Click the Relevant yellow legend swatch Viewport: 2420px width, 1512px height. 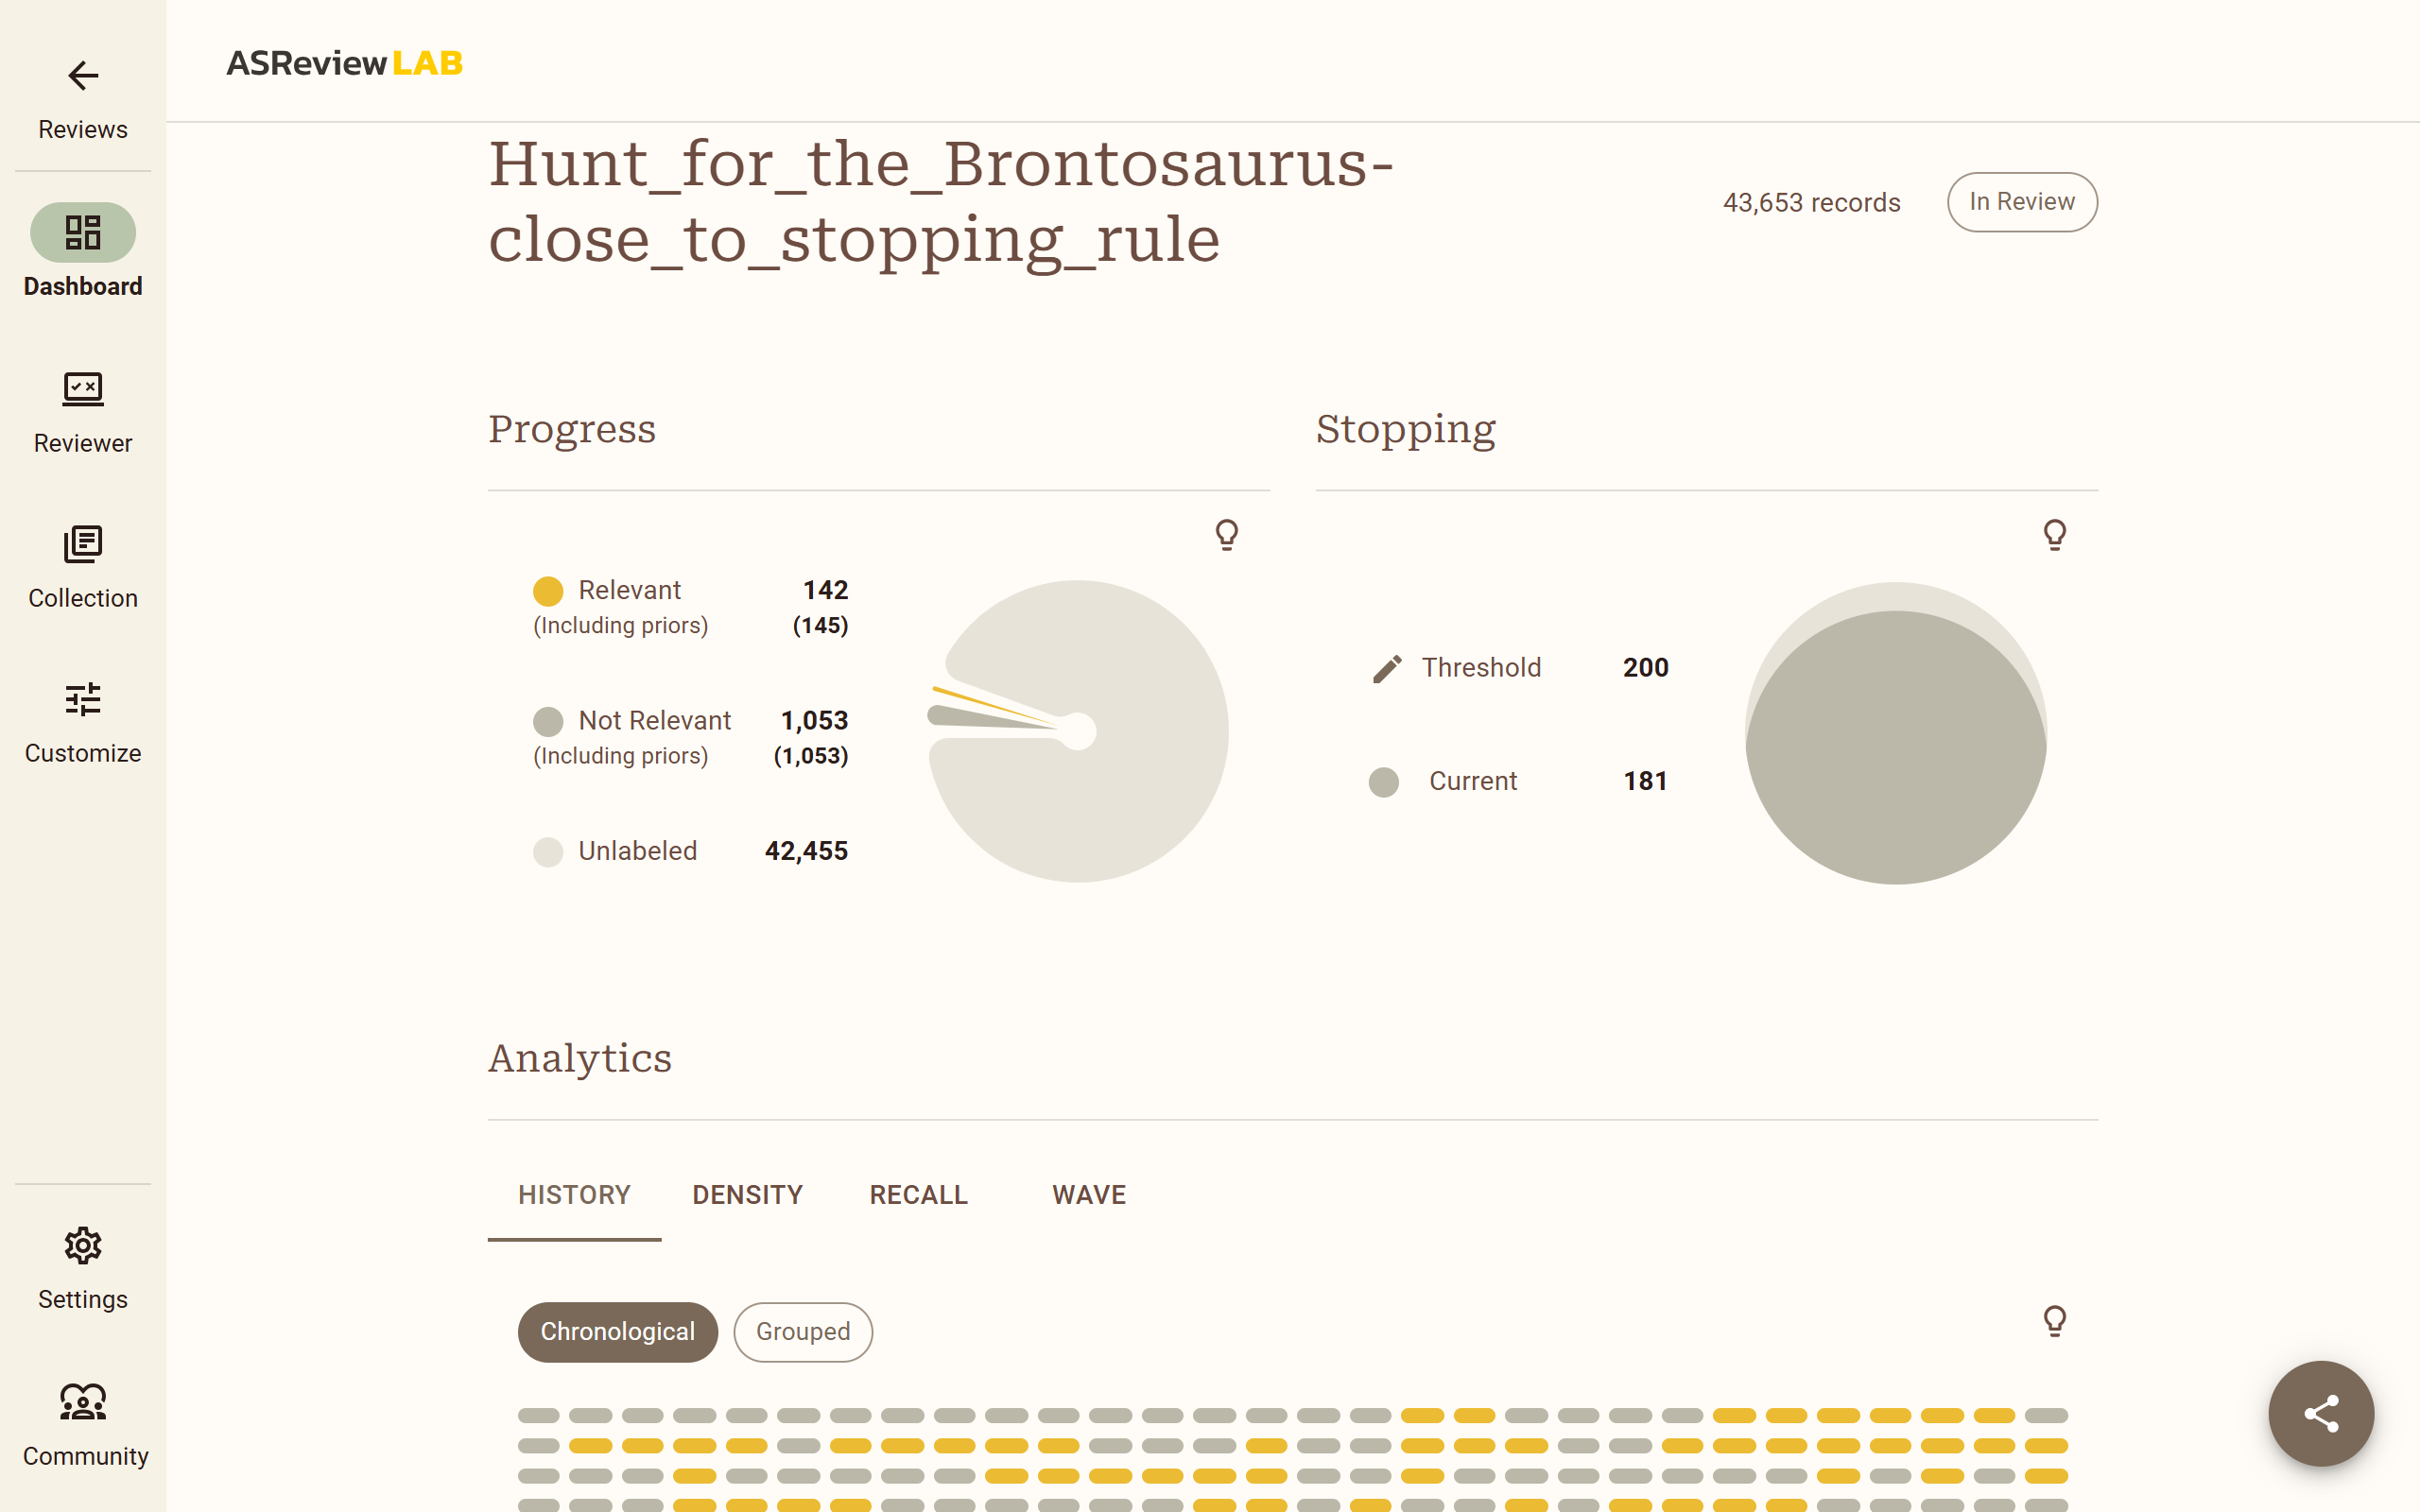[x=548, y=591]
